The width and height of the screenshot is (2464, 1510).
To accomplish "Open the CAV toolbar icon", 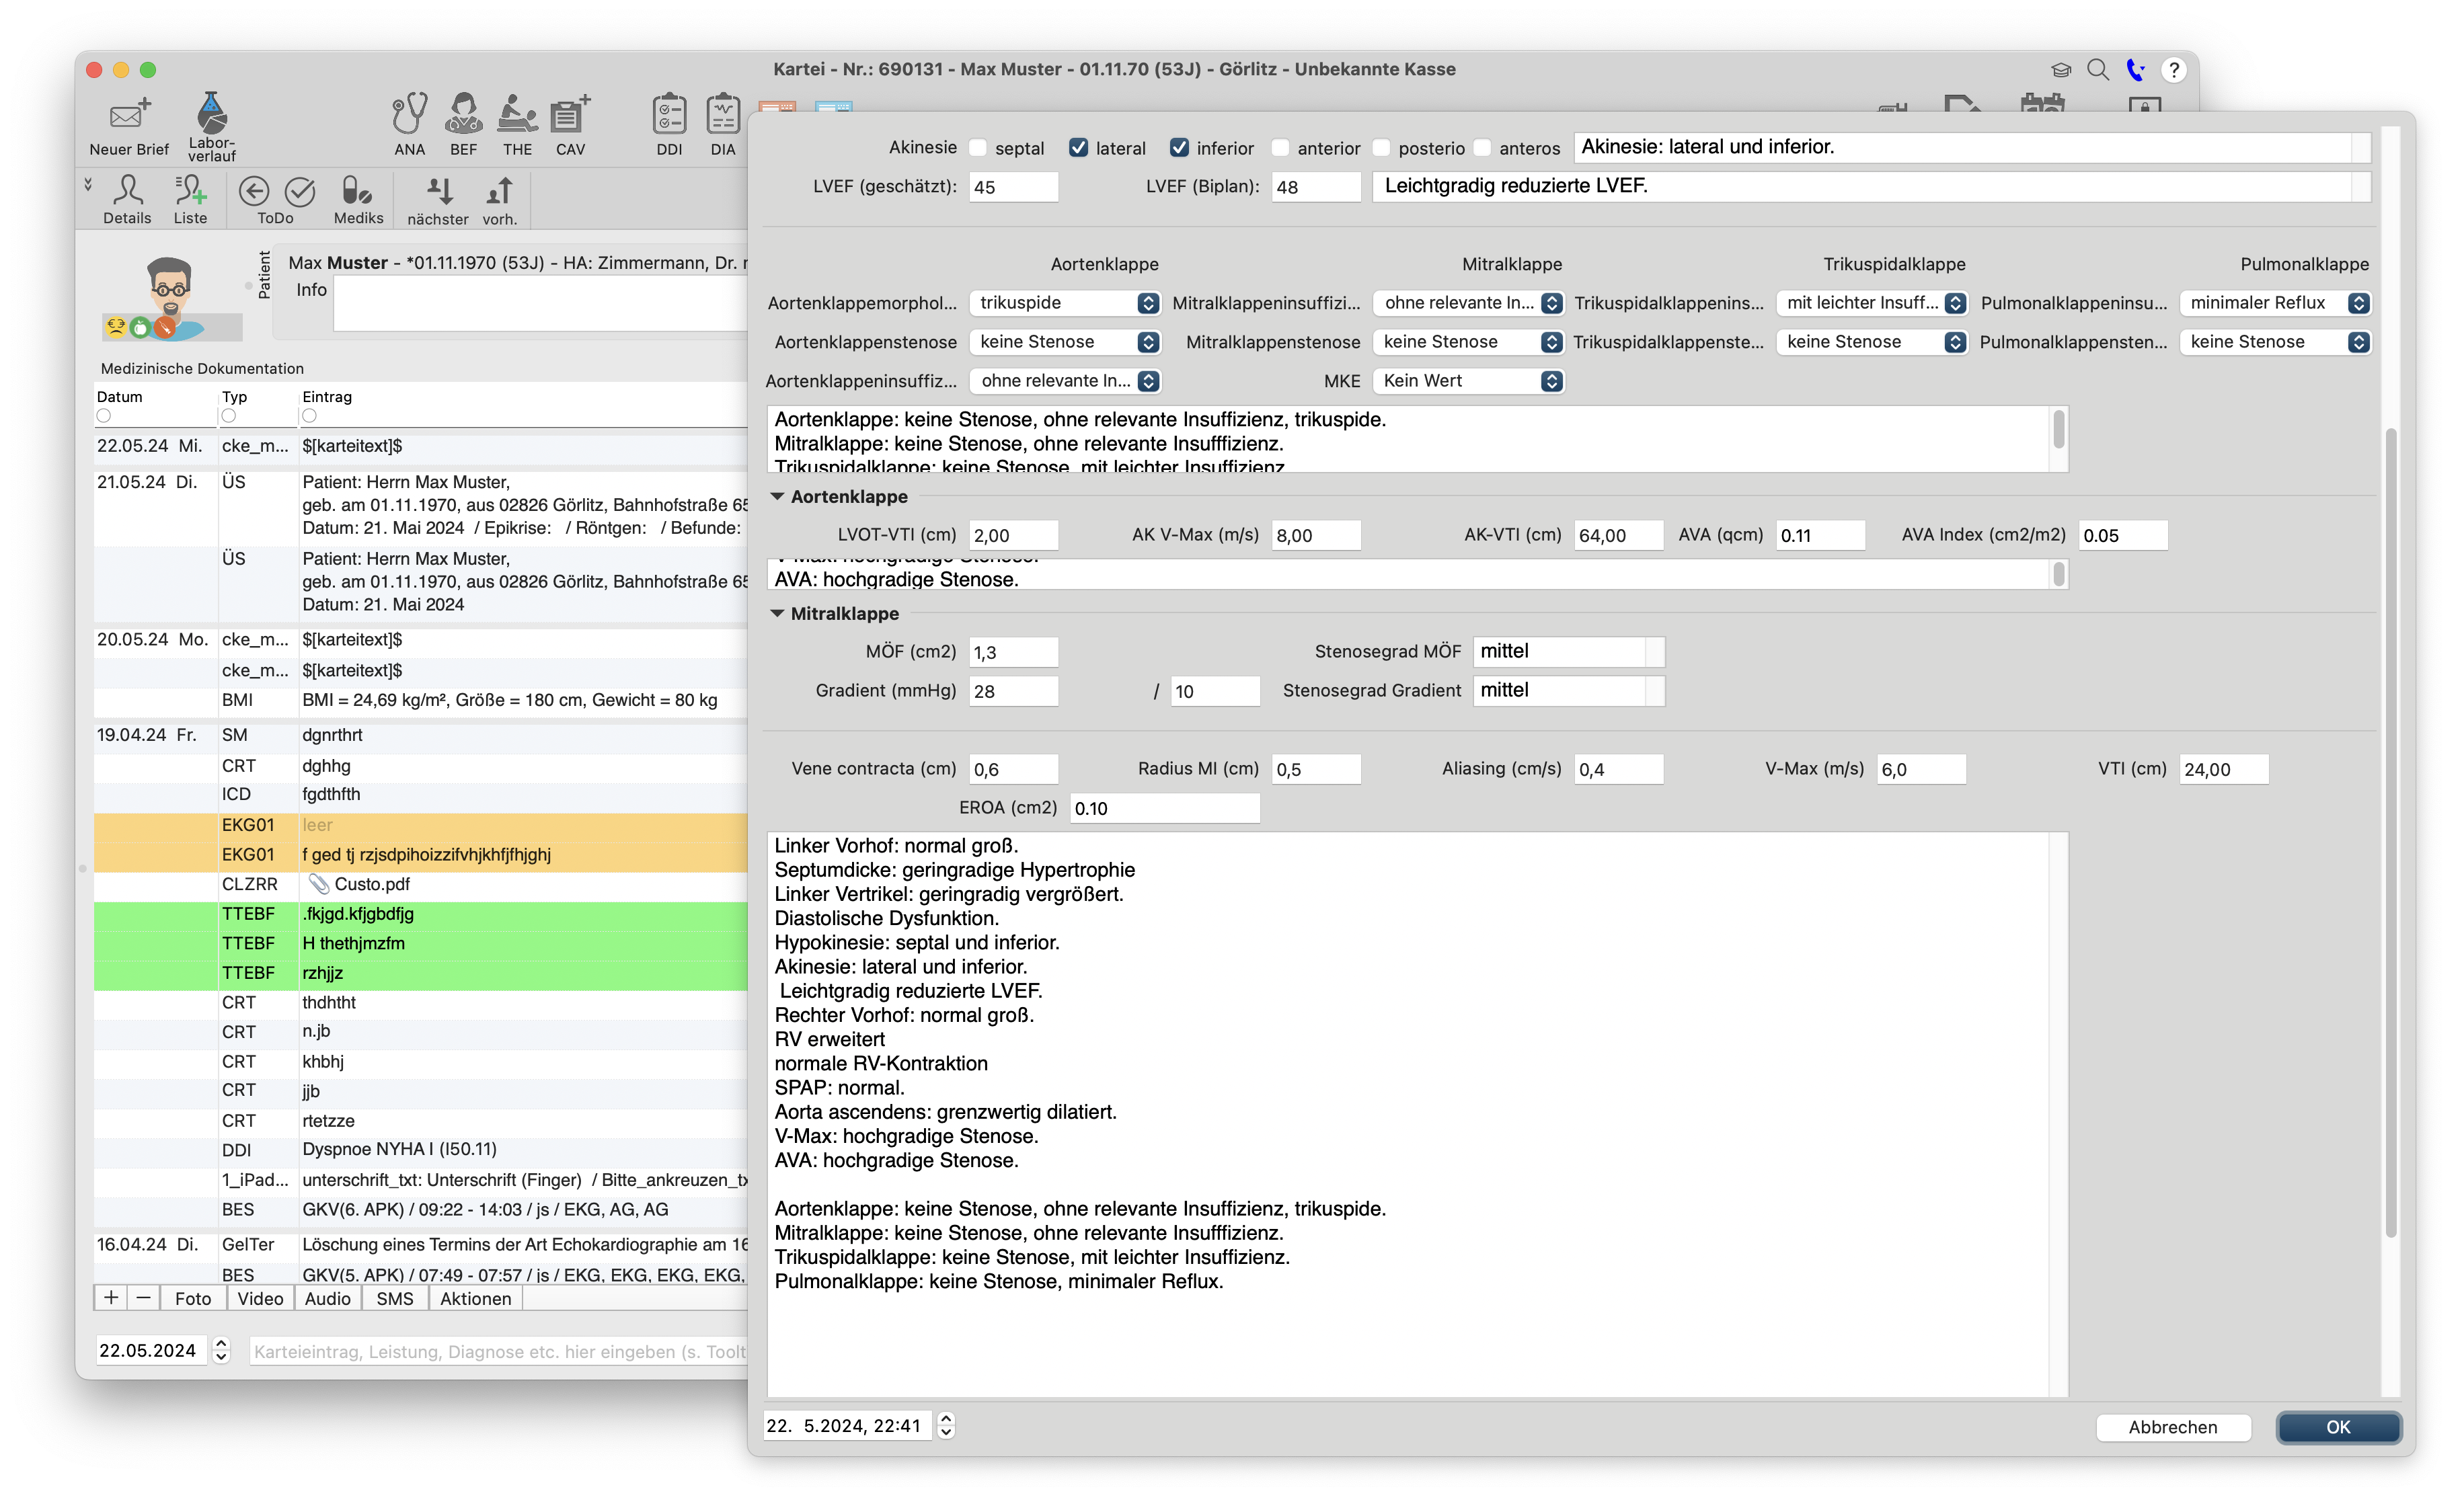I will (x=570, y=114).
